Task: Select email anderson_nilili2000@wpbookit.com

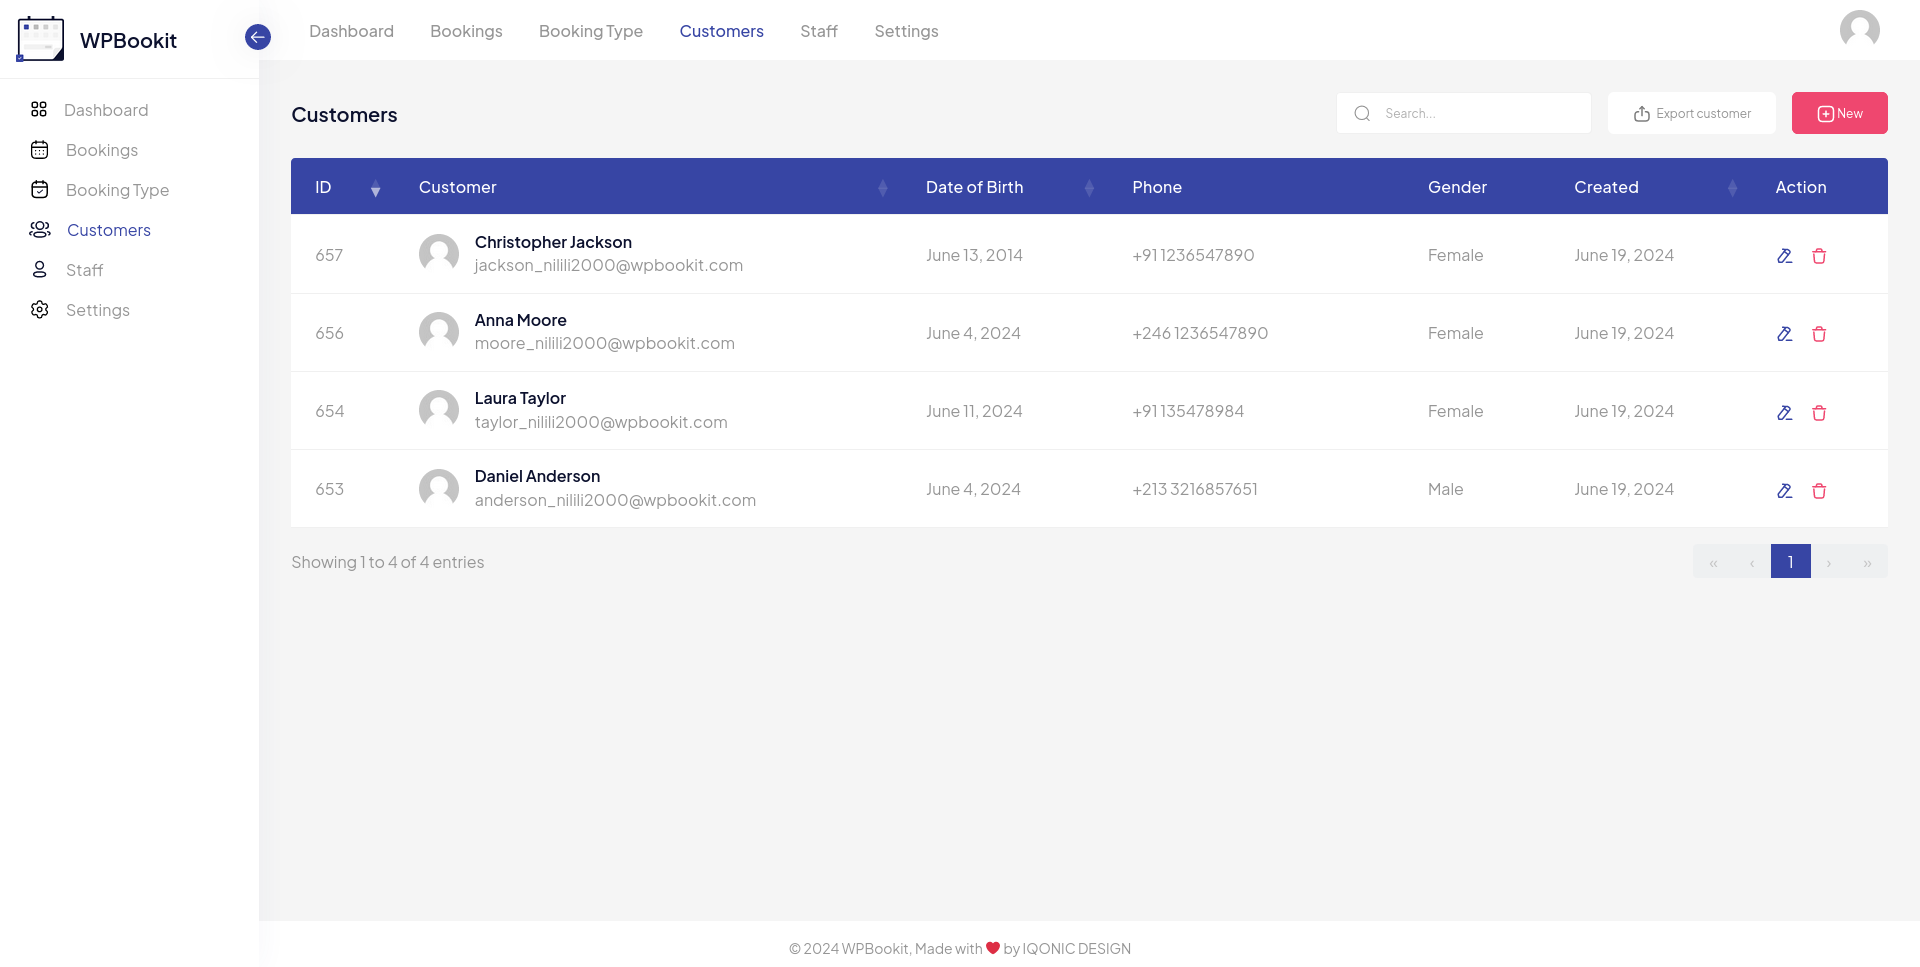Action: point(615,500)
